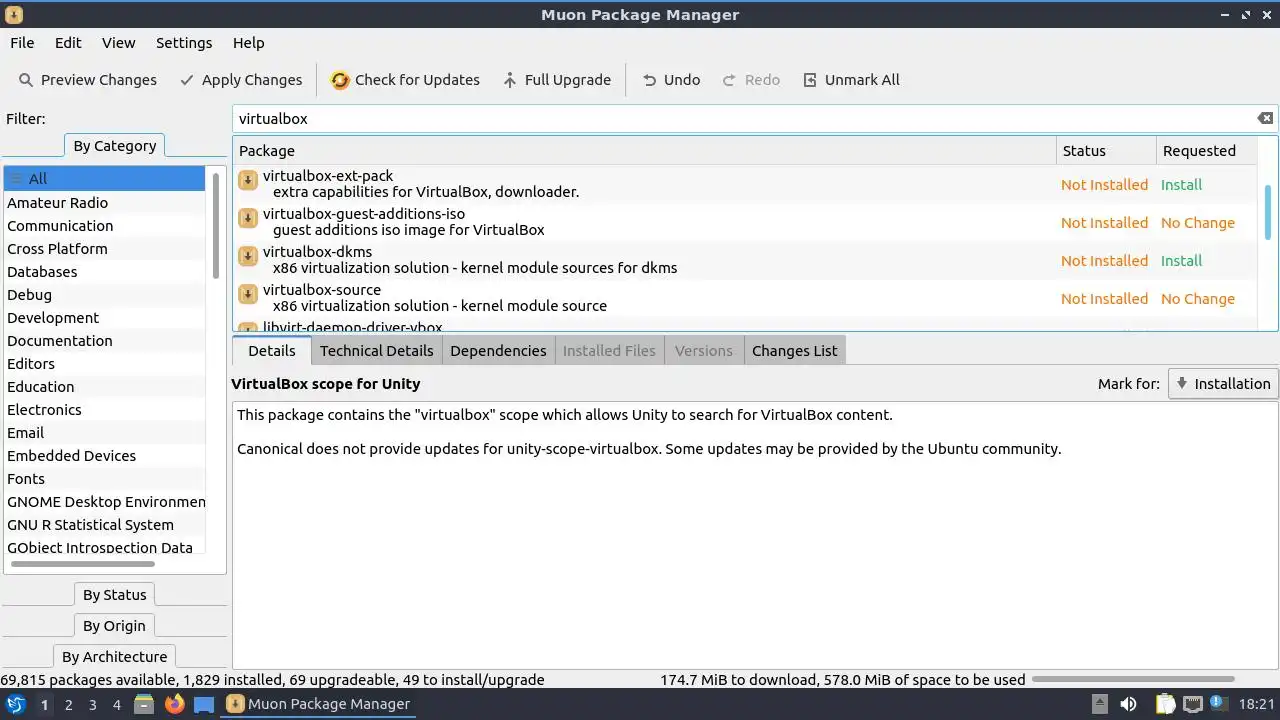Image resolution: width=1280 pixels, height=720 pixels.
Task: Switch to virtual desktop 2
Action: (x=68, y=704)
